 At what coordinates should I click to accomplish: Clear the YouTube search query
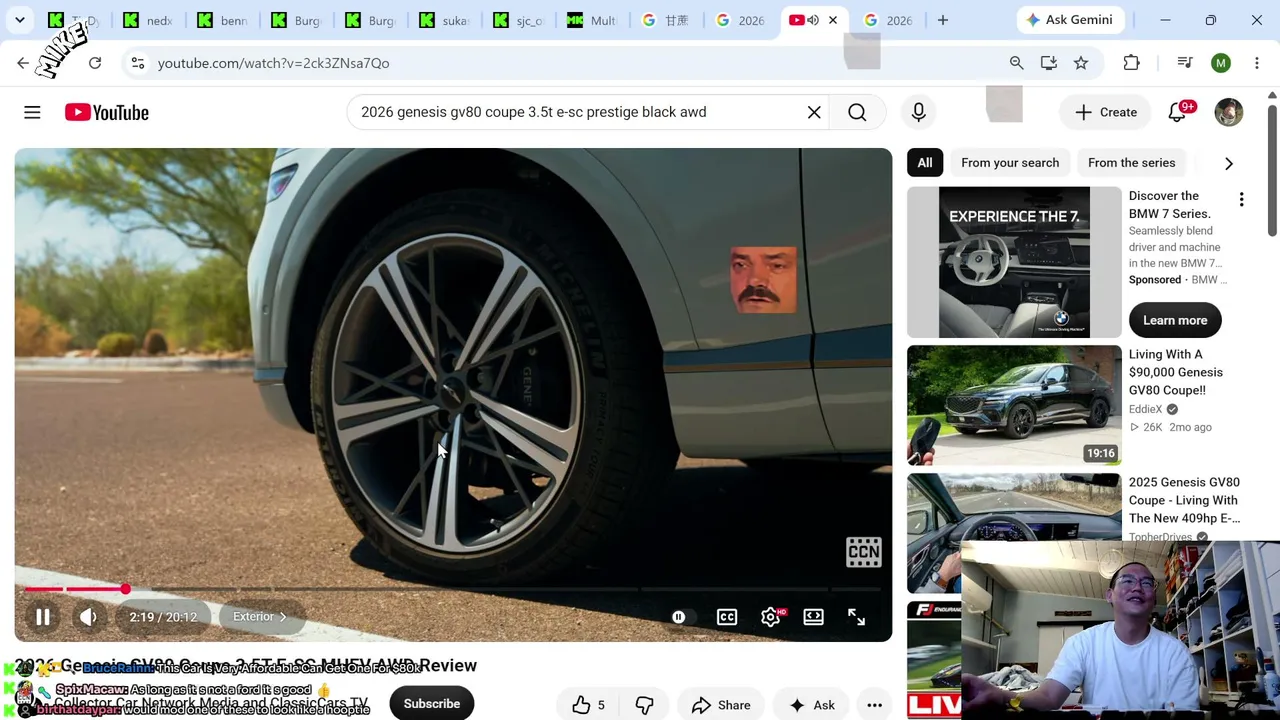[814, 112]
